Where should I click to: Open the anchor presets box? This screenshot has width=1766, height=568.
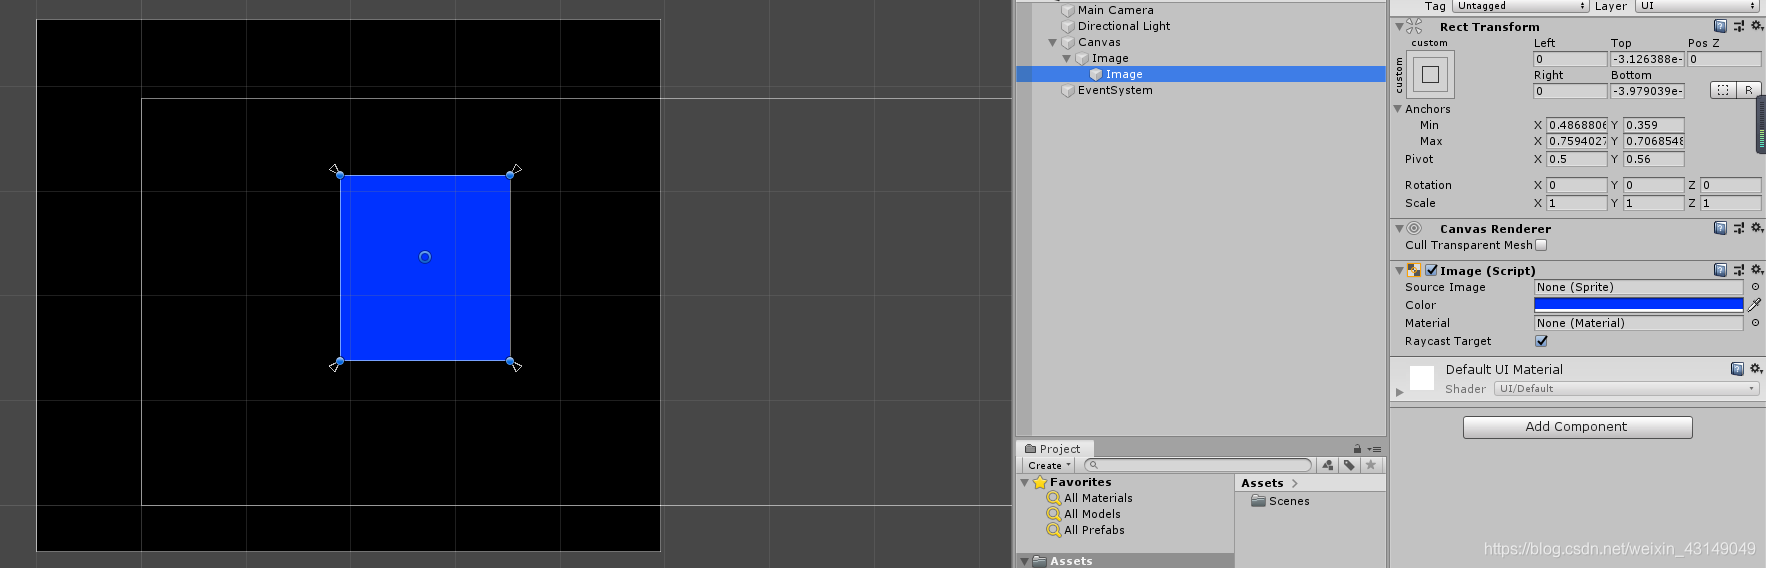tap(1430, 74)
